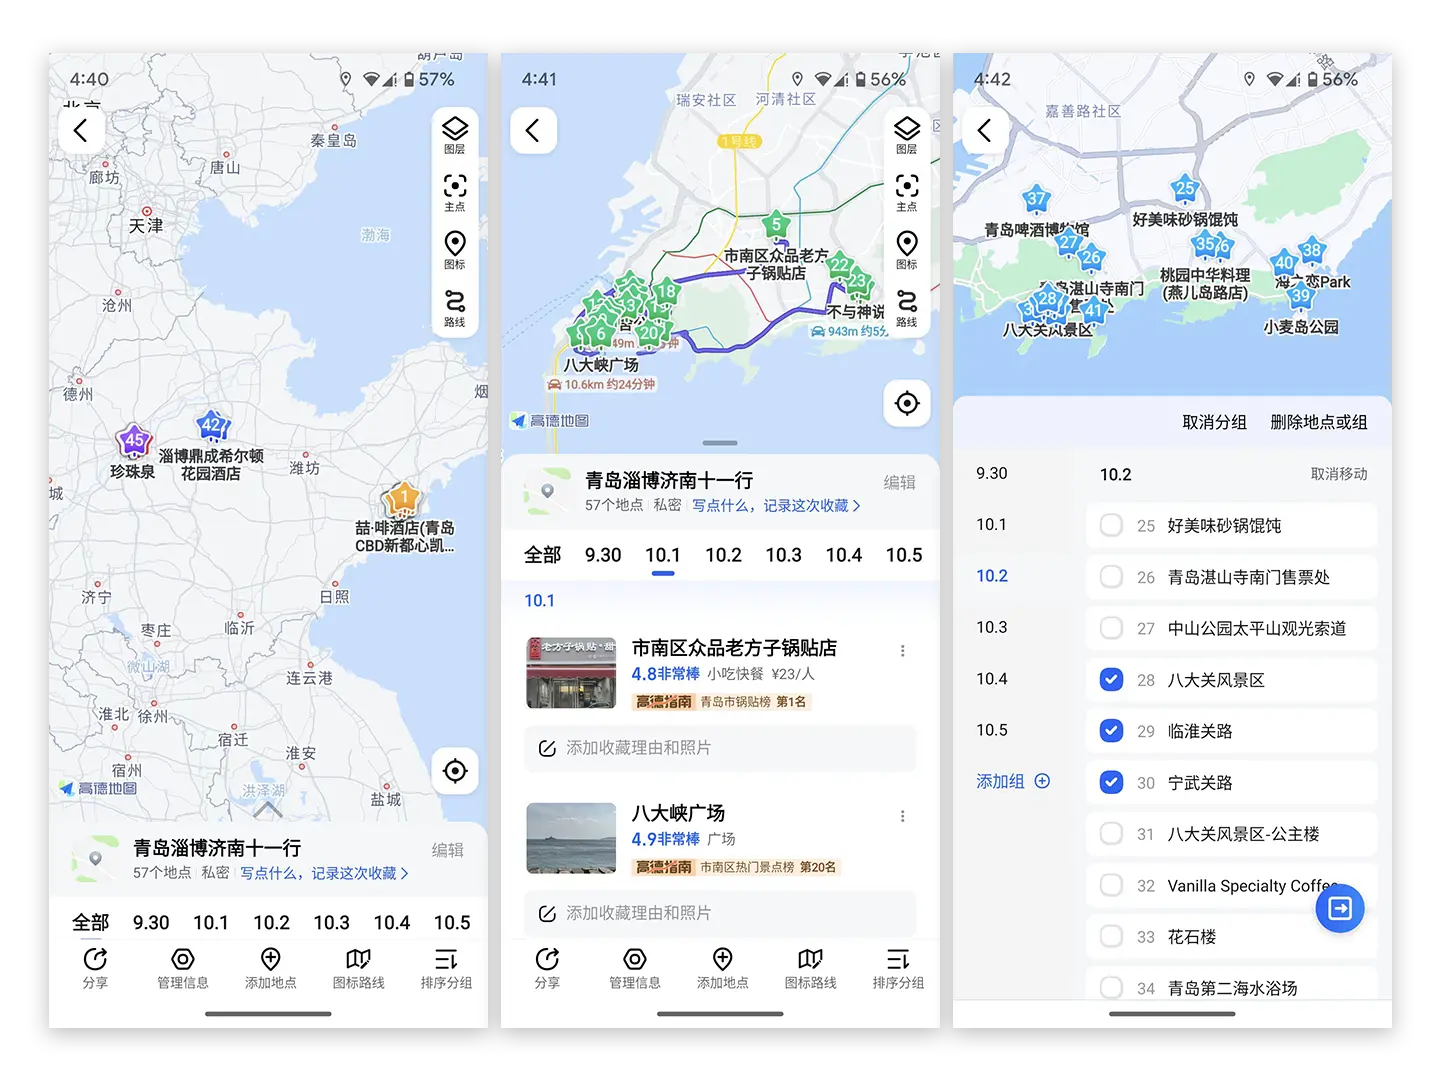Tap locate-me button on the leftmost map

point(455,770)
